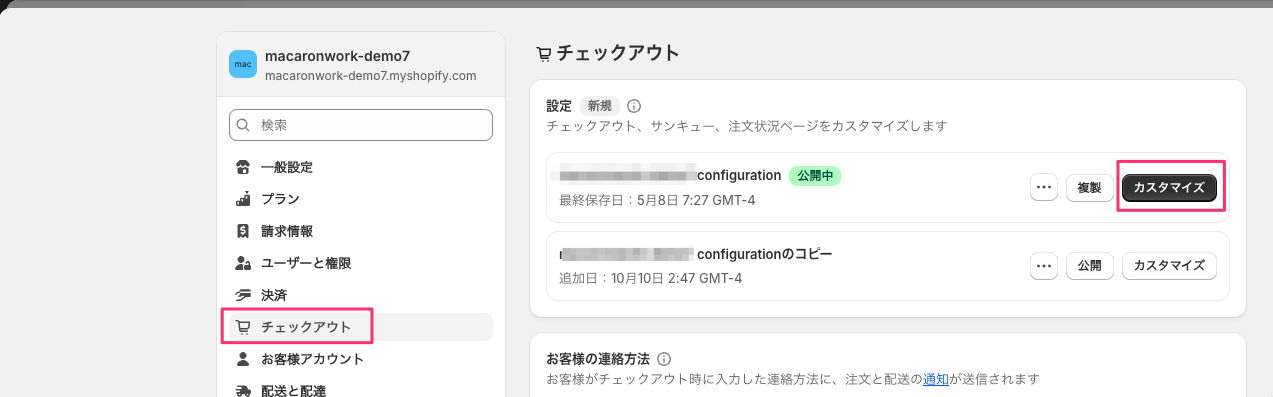Click the cart icon beside page title

tap(544, 54)
